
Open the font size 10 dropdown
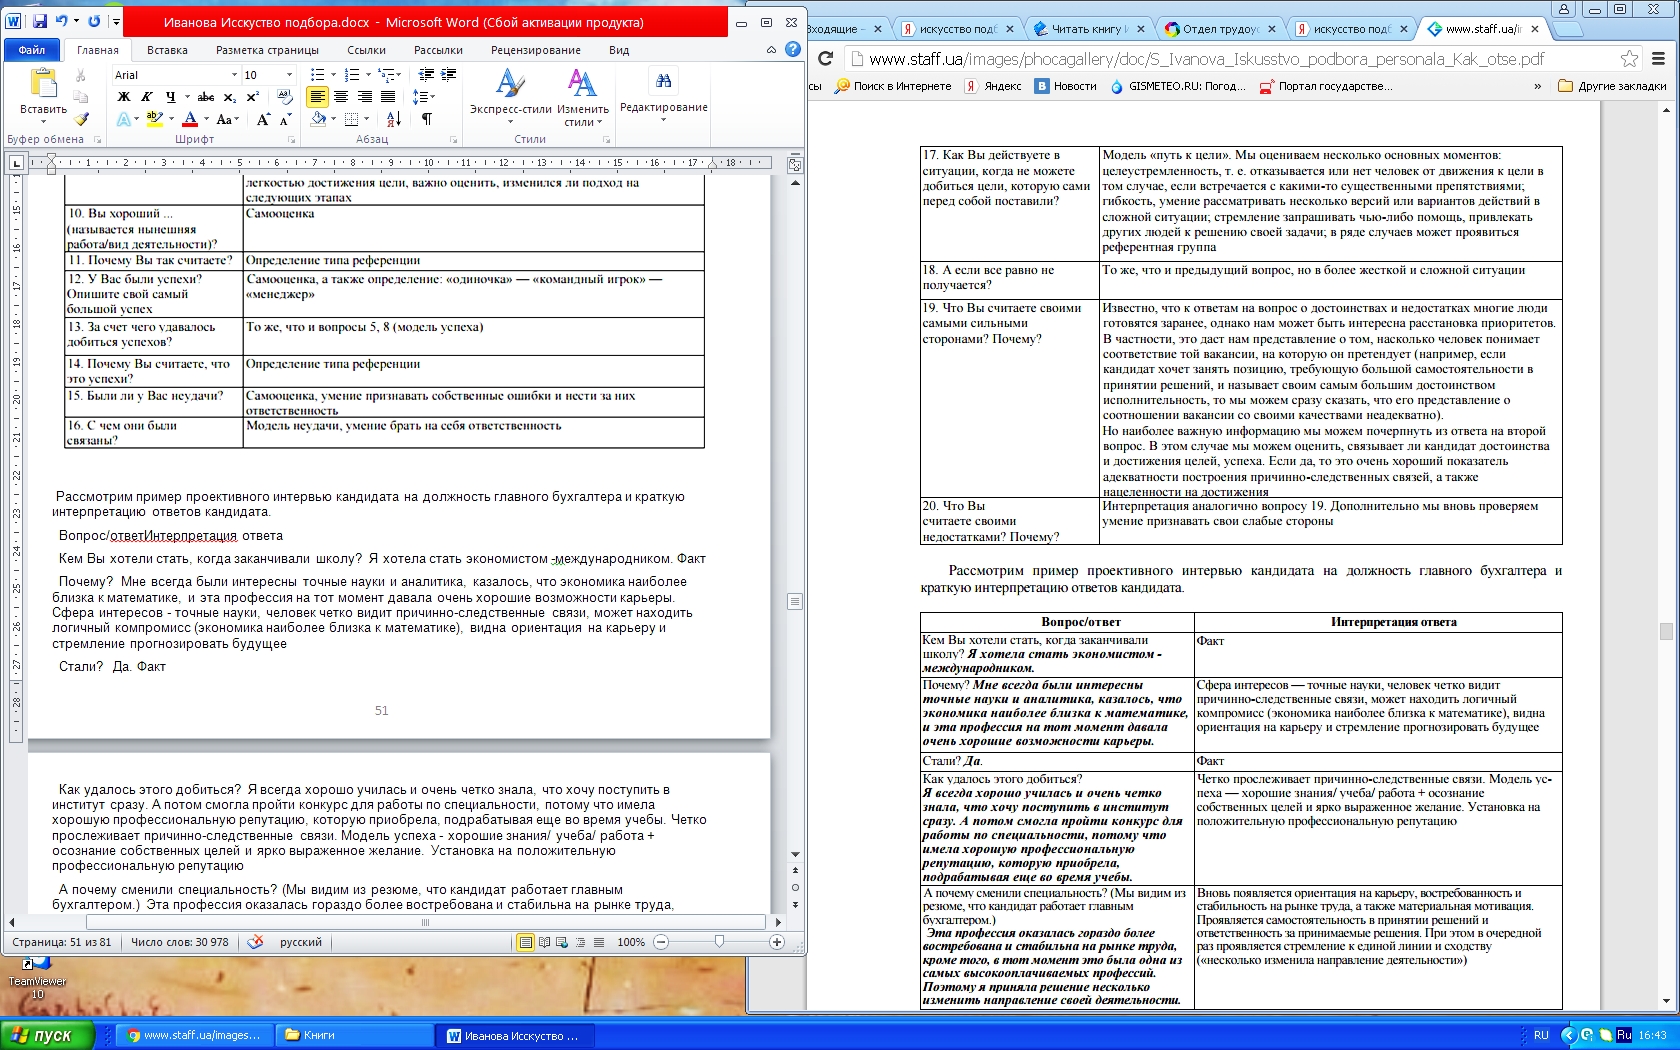tap(290, 75)
